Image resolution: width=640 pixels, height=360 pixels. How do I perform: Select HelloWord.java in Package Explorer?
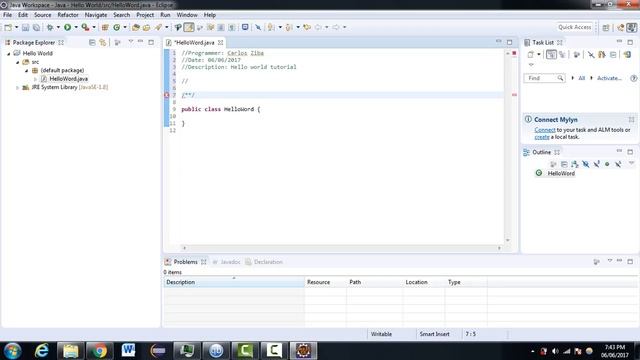pos(68,79)
